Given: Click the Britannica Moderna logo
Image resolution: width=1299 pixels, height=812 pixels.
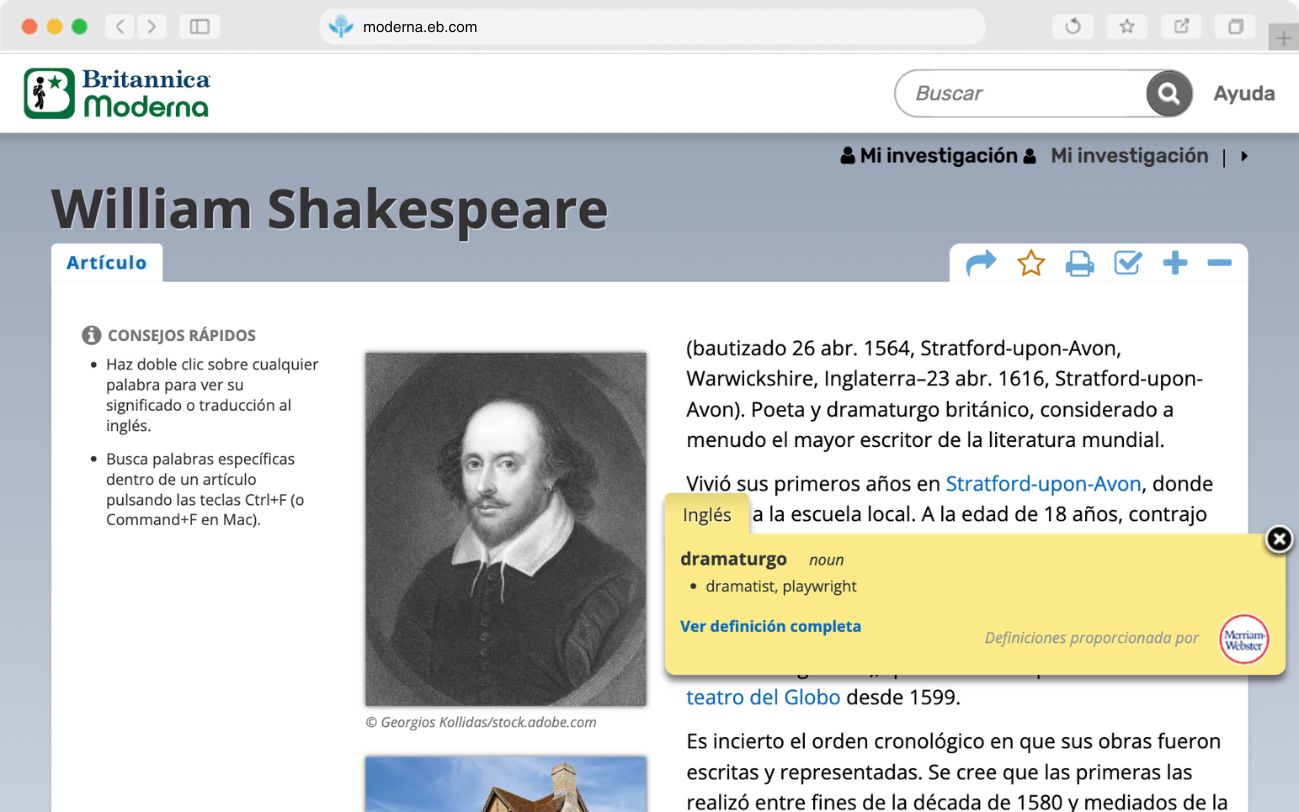Looking at the screenshot, I should point(117,93).
